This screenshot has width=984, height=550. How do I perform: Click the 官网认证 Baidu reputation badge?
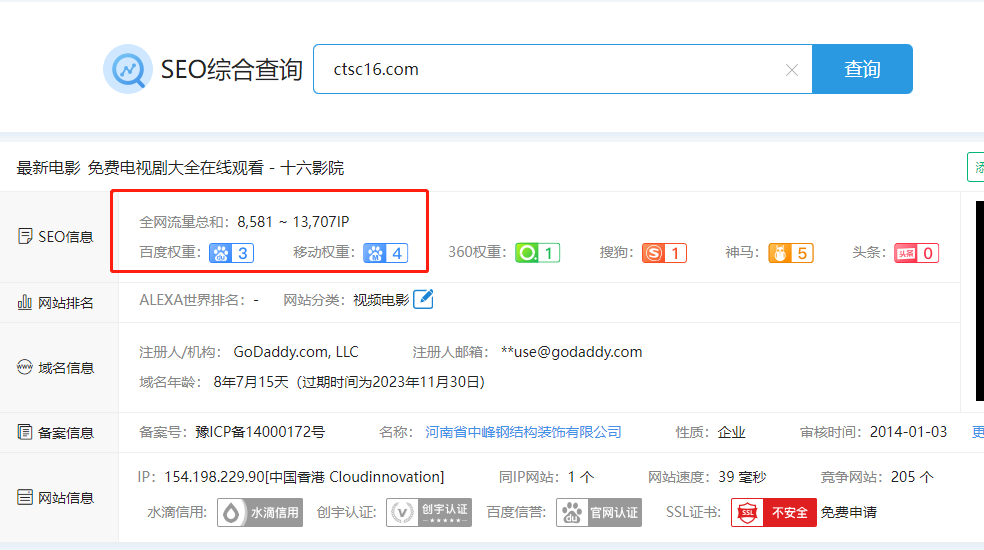pyautogui.click(x=599, y=513)
